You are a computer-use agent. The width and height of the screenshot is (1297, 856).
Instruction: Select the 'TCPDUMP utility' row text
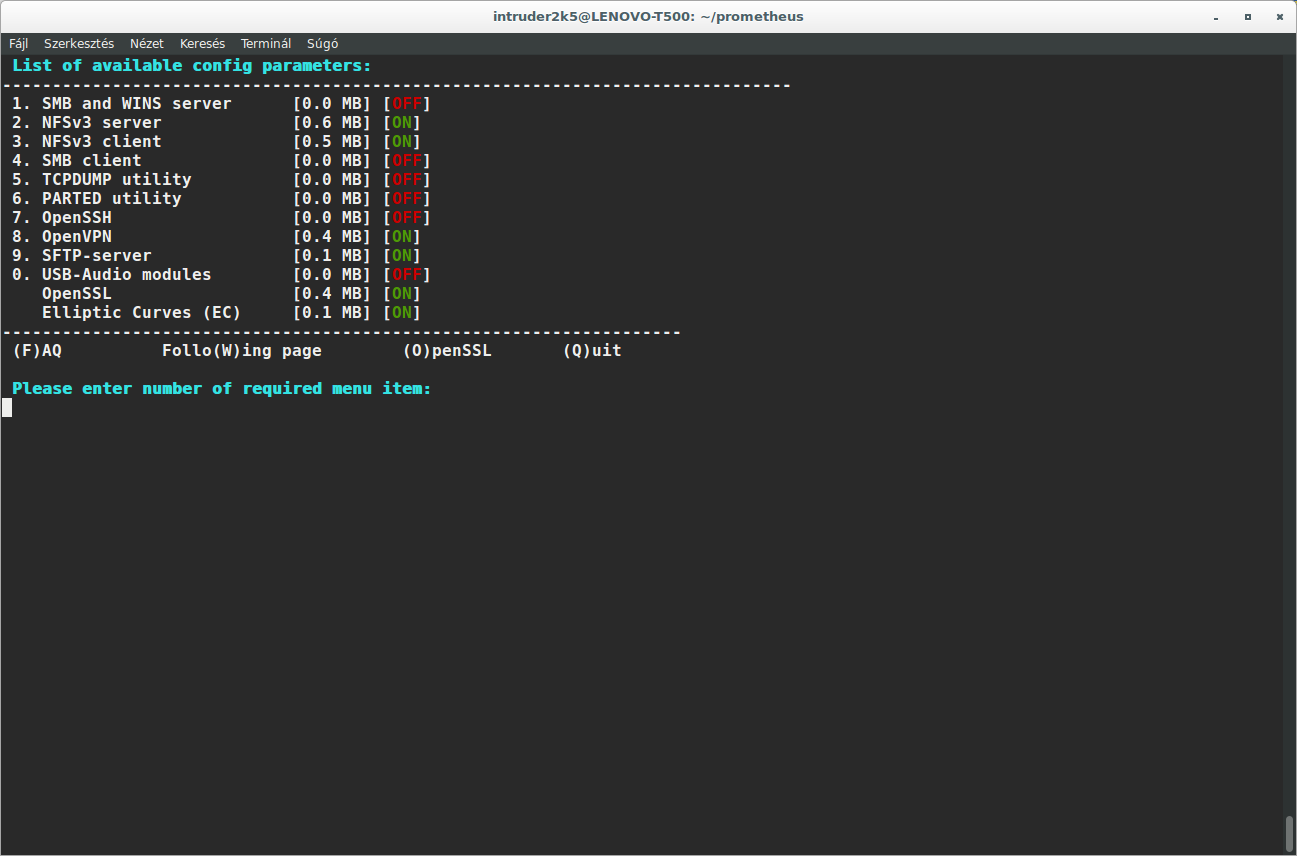point(116,180)
